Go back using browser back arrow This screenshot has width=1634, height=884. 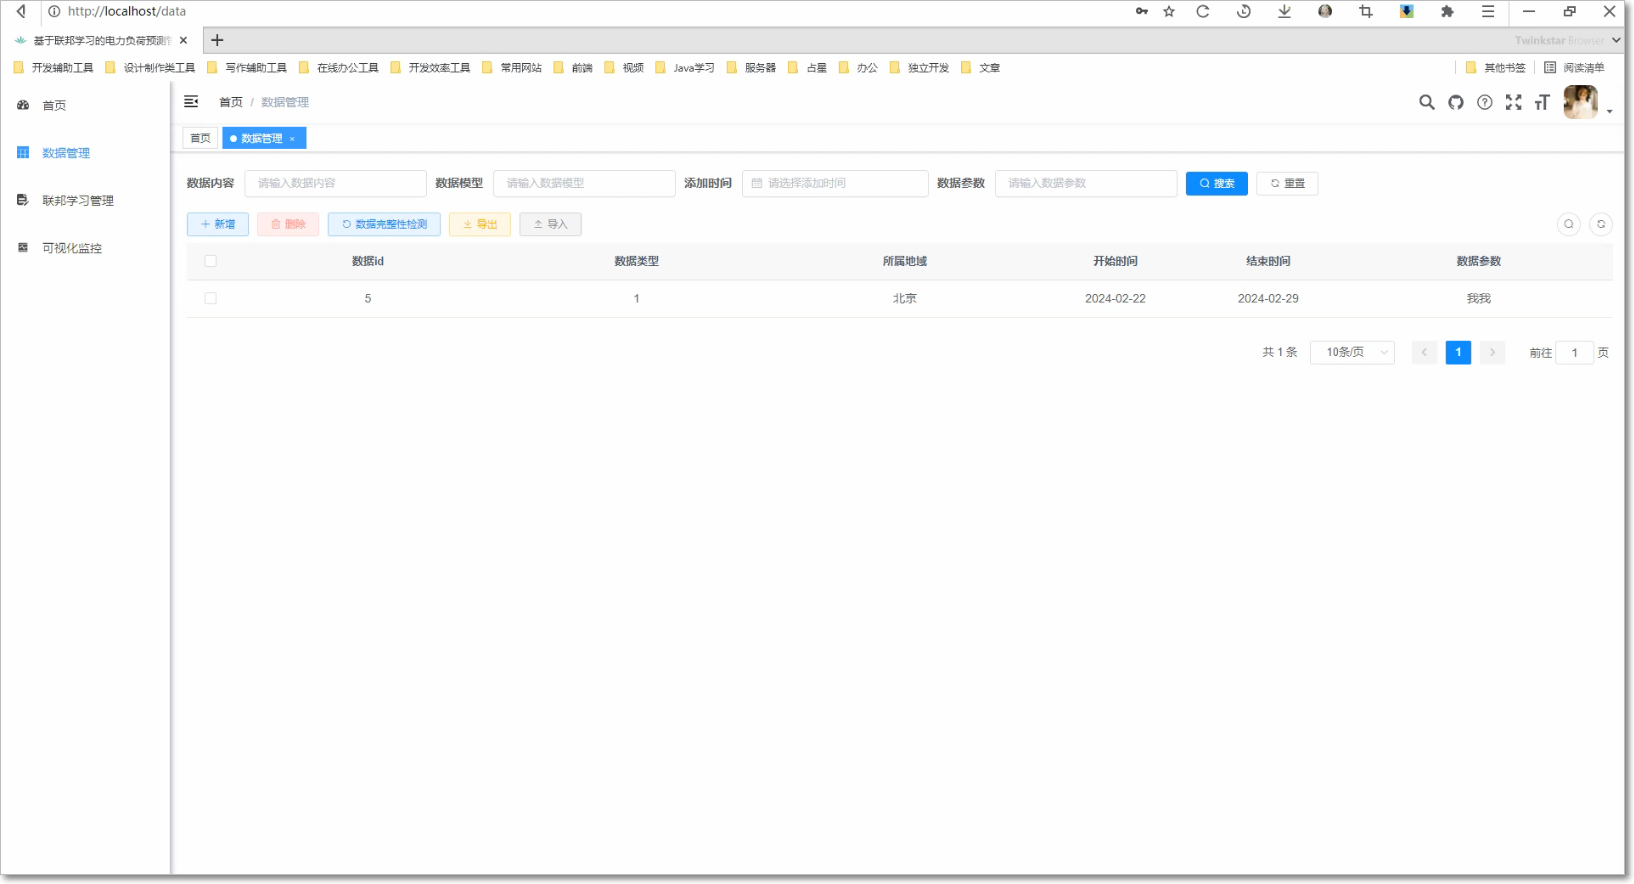click(x=21, y=11)
